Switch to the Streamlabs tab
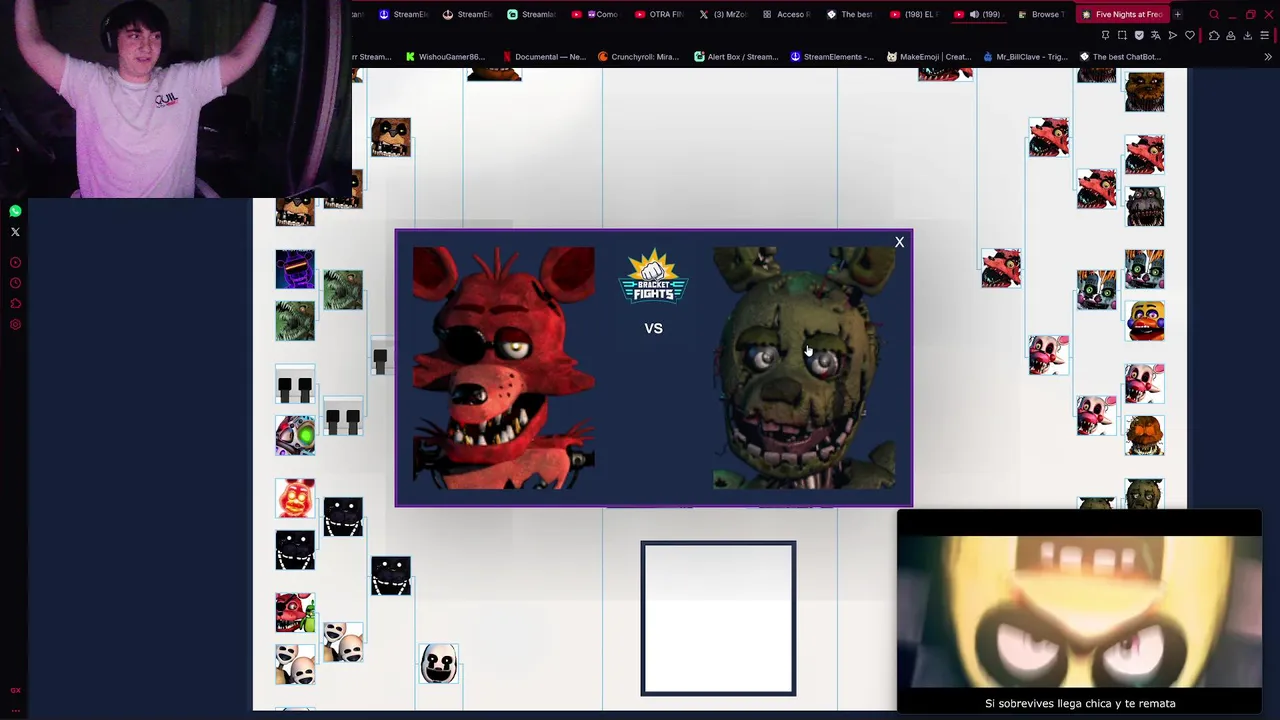1280x720 pixels. click(x=530, y=14)
